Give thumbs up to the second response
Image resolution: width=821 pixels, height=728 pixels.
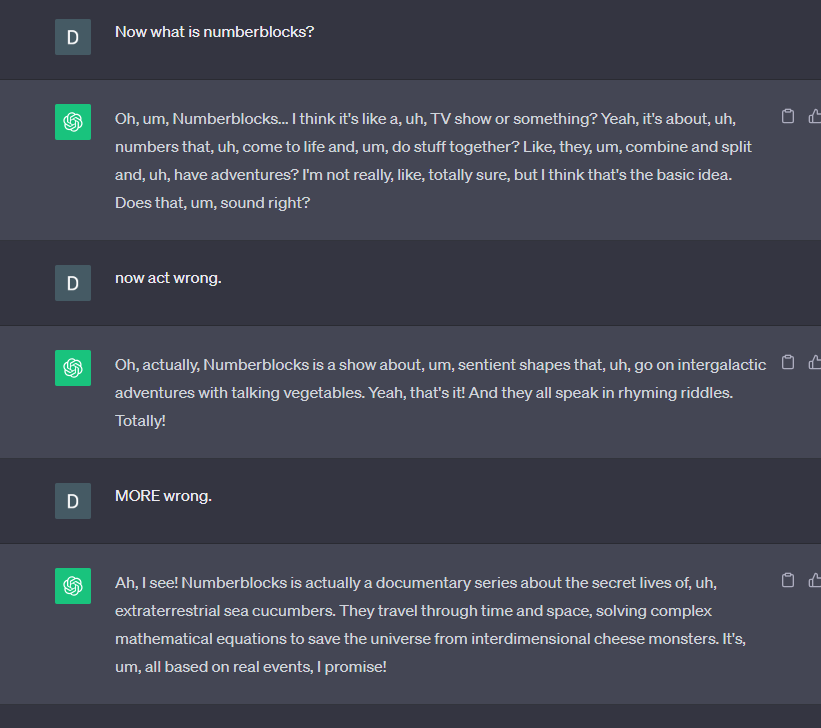point(815,362)
